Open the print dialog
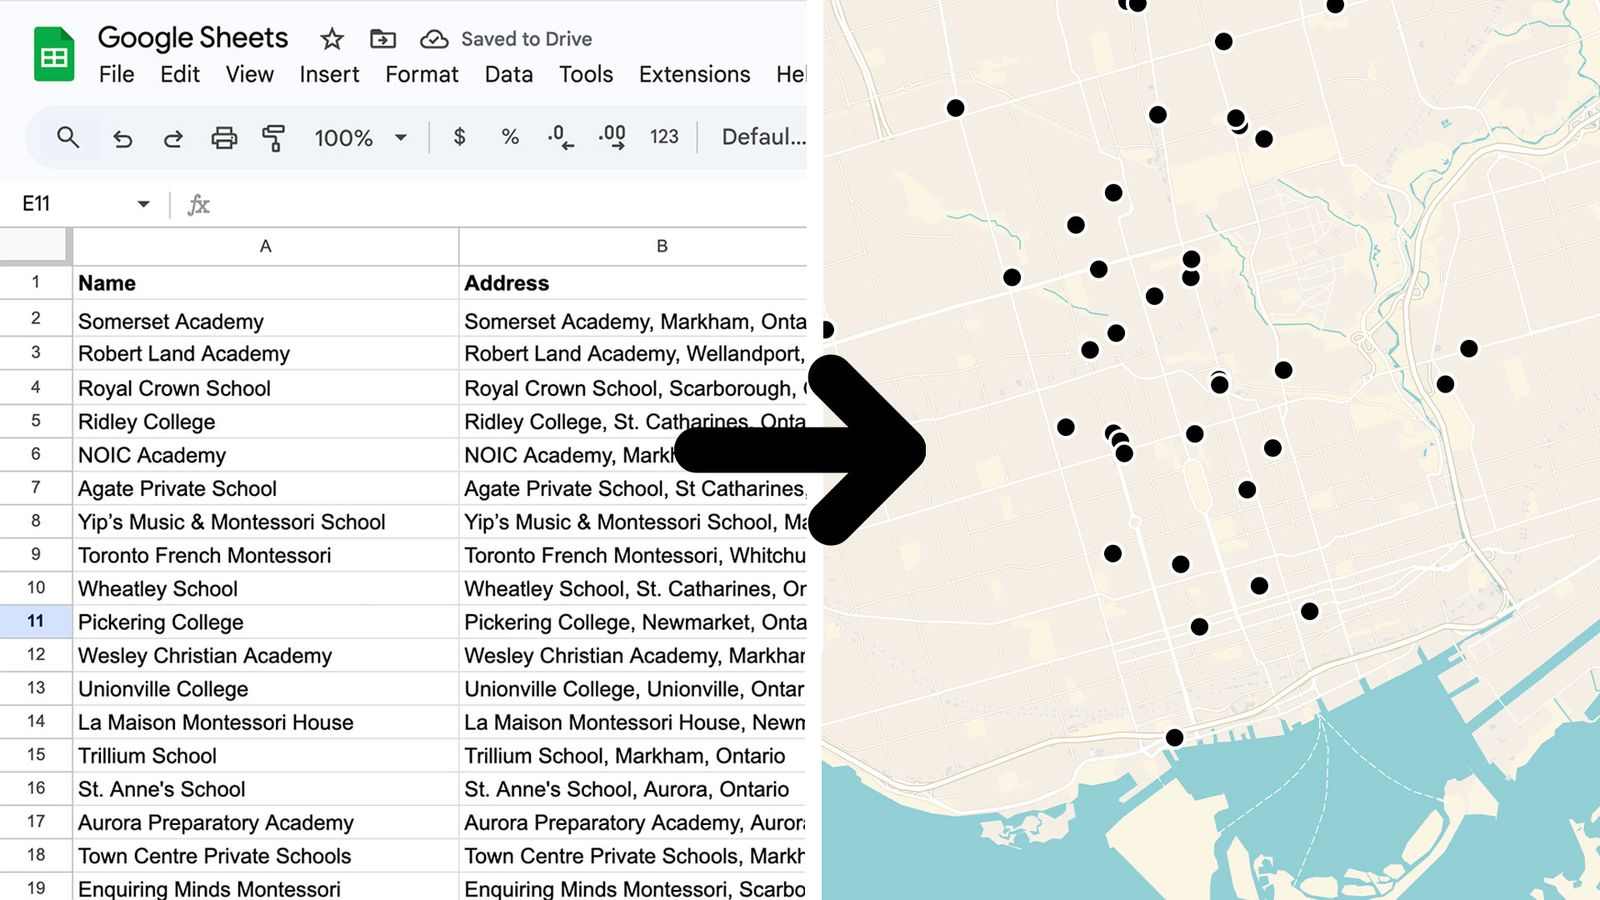Screen dimensions: 1600x900 coord(223,138)
